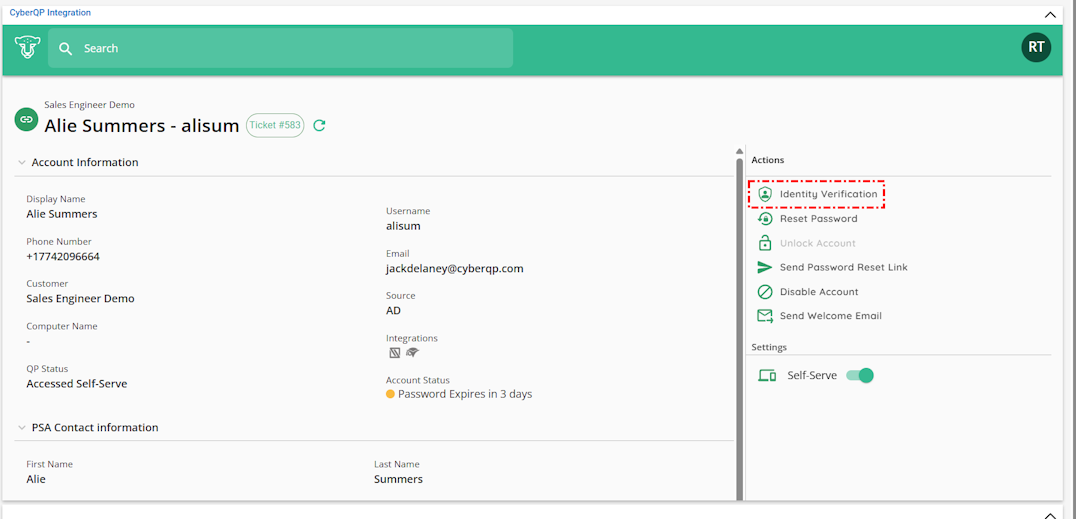Click the vertical scrollbar of account panel
Image resolution: width=1076 pixels, height=519 pixels.
(740, 328)
